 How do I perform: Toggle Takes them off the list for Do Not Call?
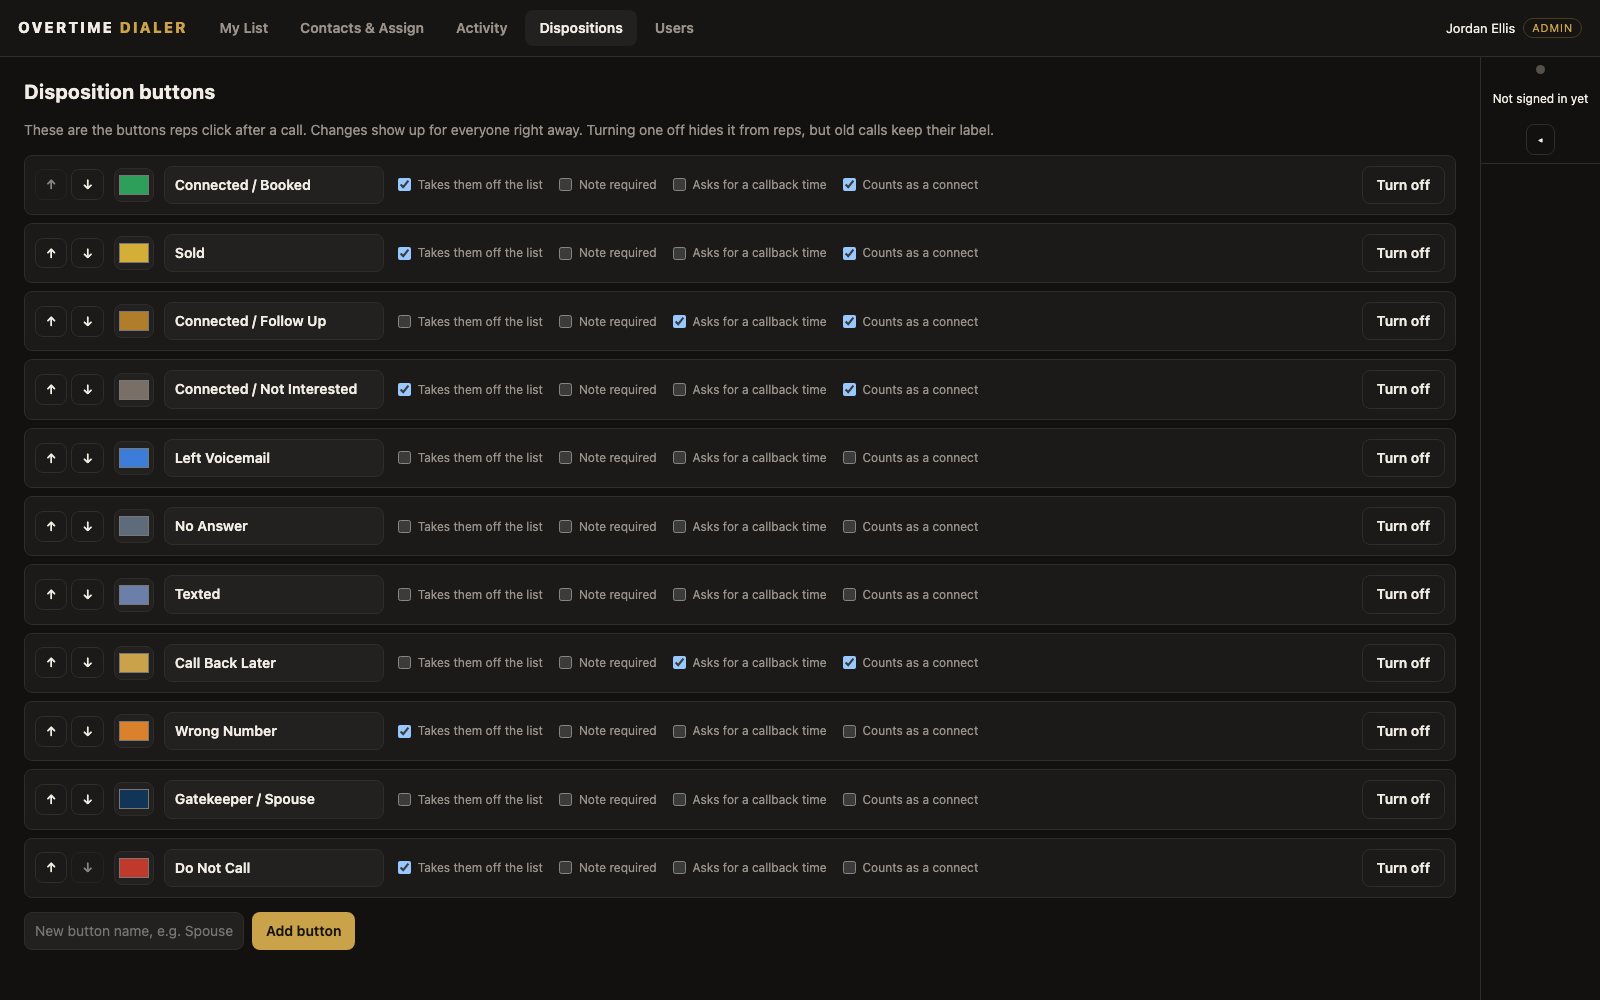(404, 868)
